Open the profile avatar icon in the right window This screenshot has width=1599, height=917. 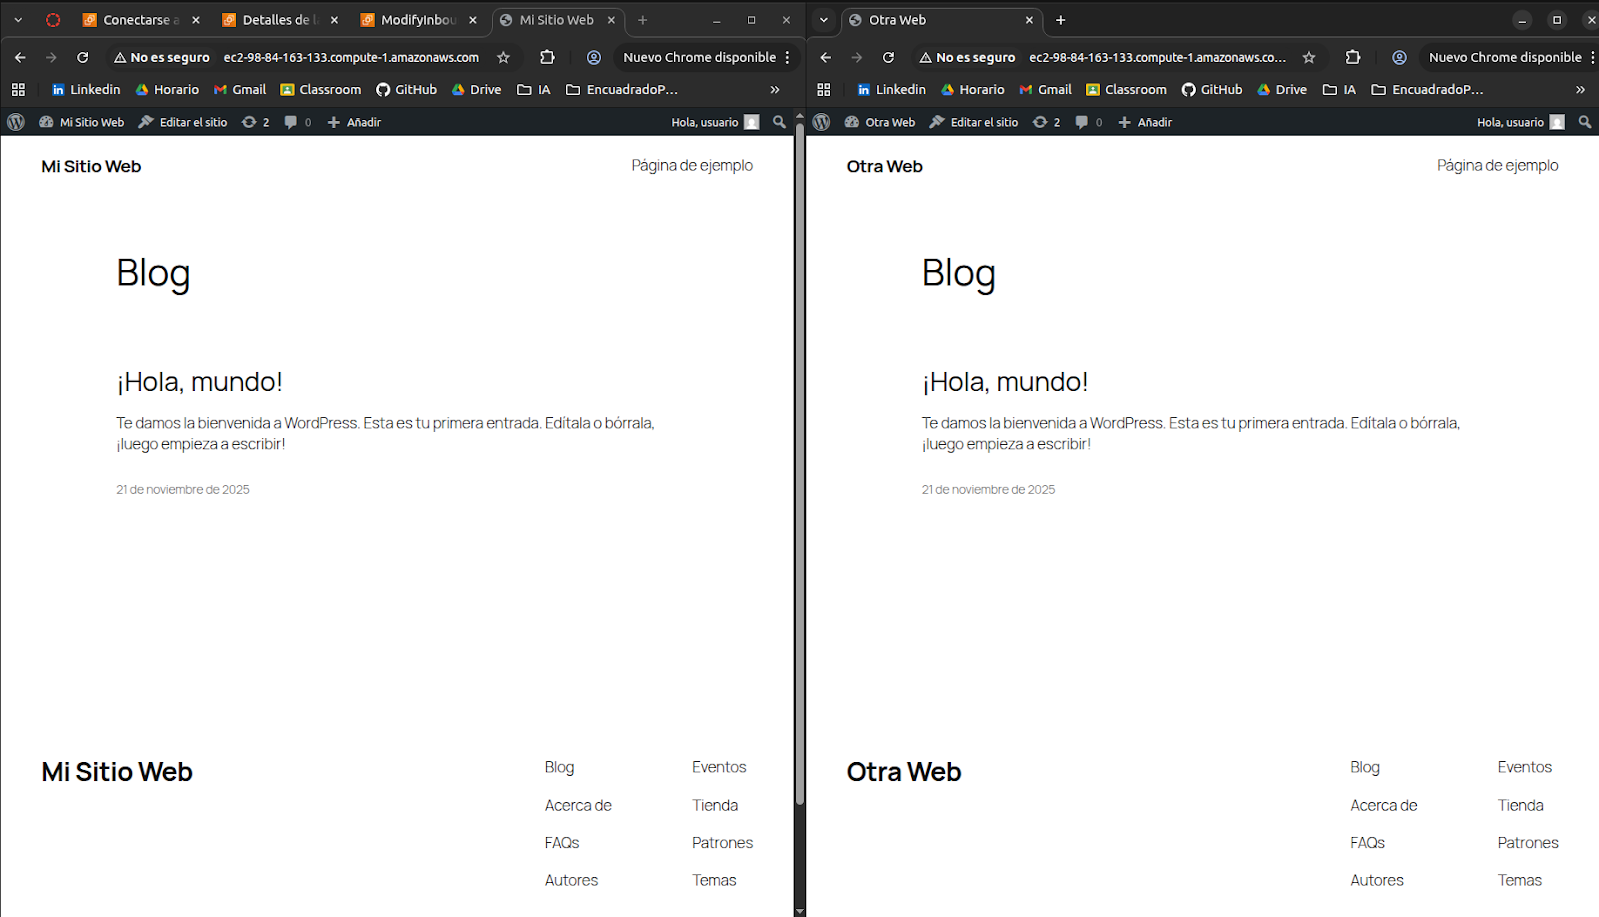click(x=1399, y=58)
